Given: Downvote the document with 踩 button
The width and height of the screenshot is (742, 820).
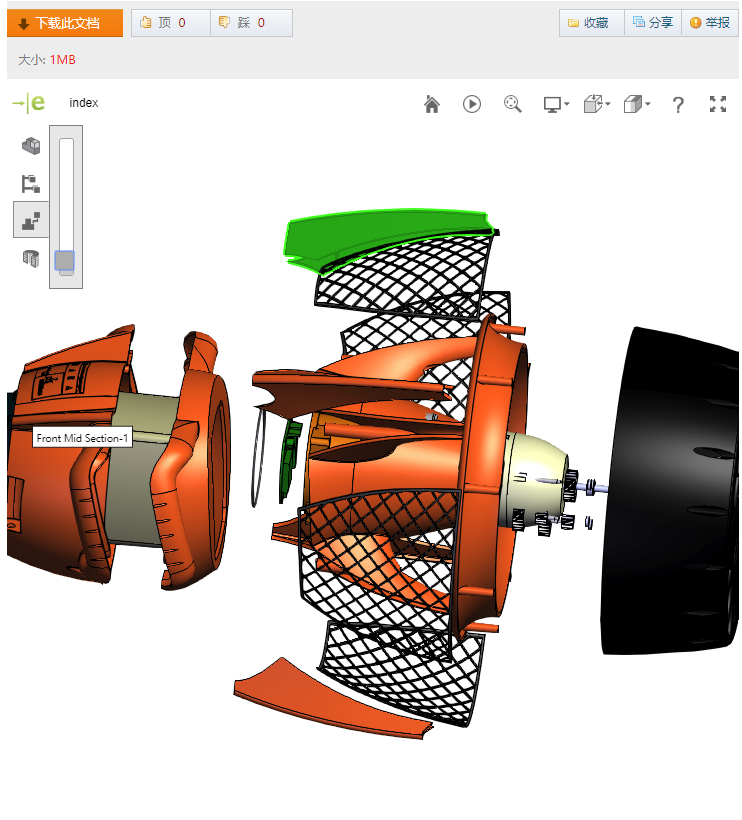Looking at the screenshot, I should click(x=251, y=23).
